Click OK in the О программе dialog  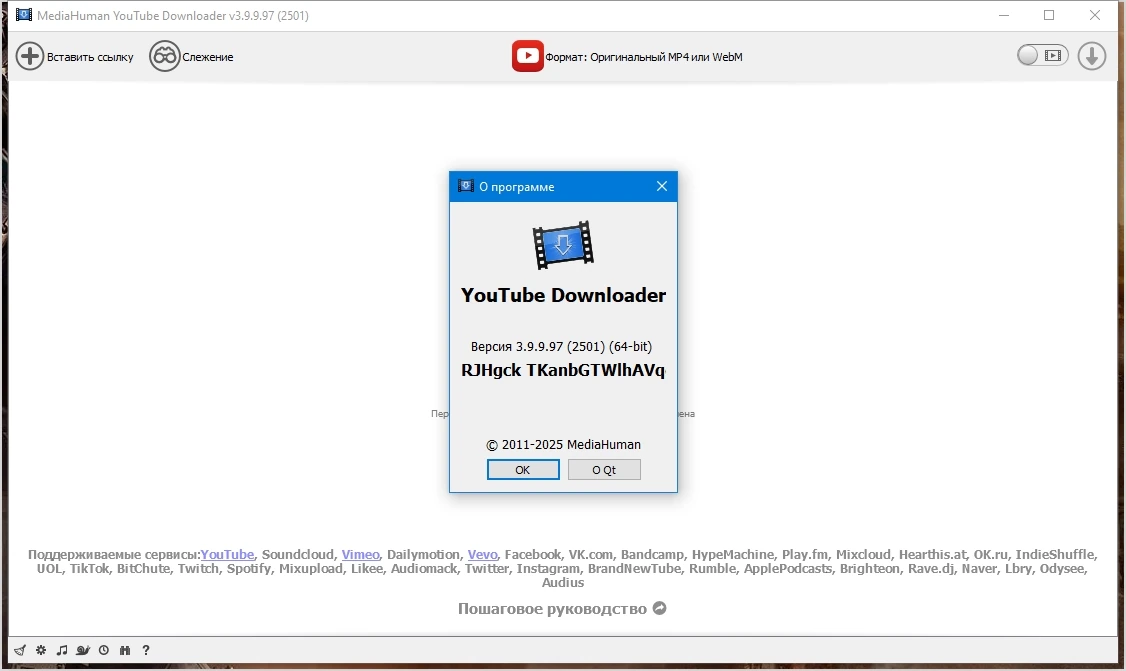point(523,470)
